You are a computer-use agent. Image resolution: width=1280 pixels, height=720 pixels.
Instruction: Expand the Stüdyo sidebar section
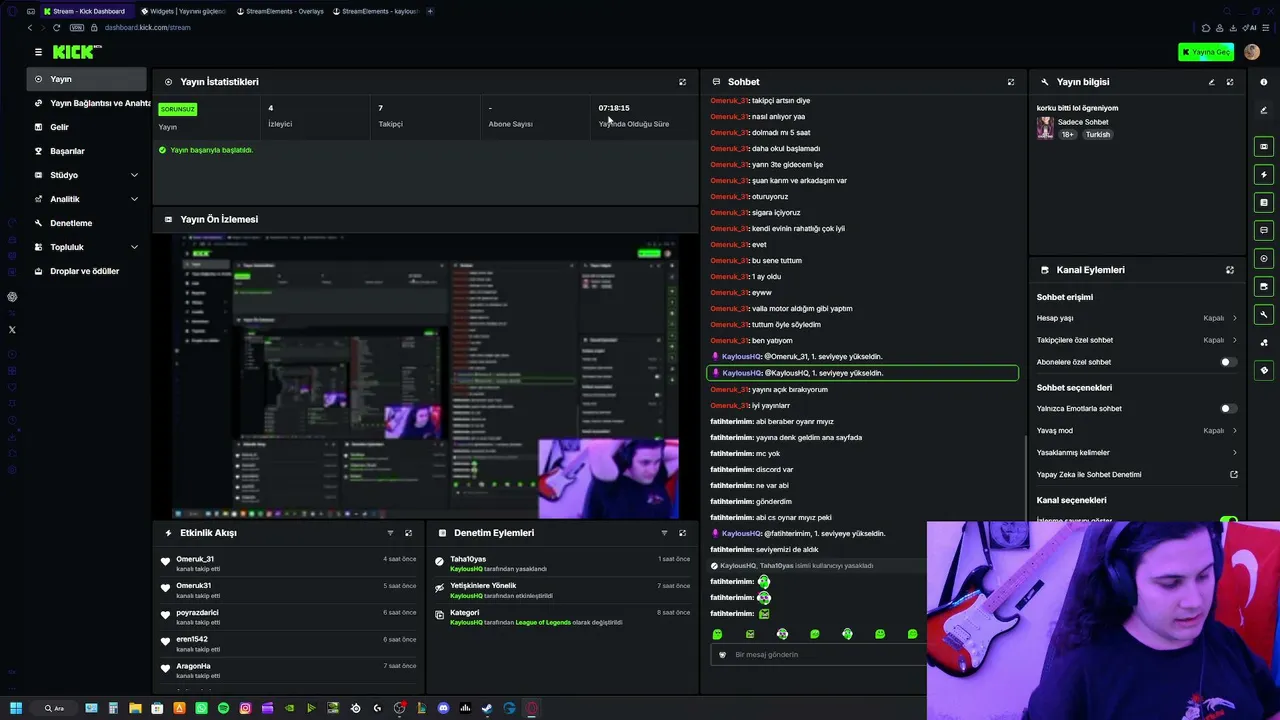[x=87, y=175]
